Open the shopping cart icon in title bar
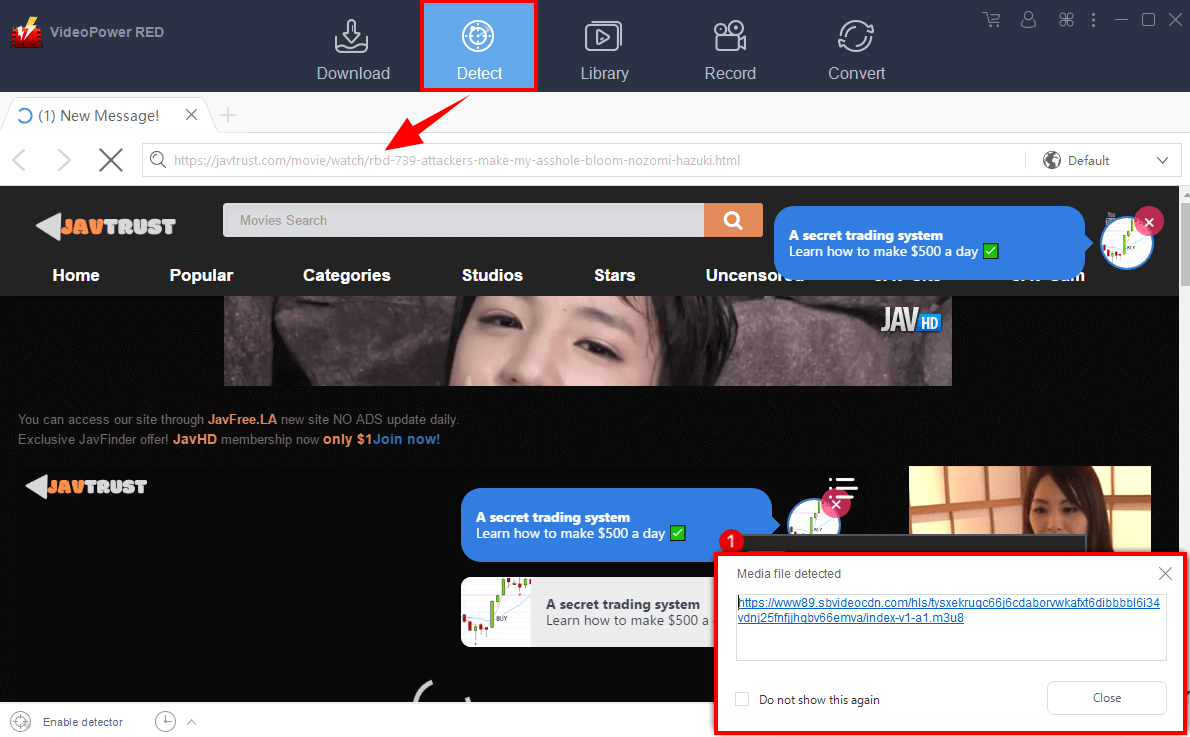Viewport: 1190px width, 737px height. coord(991,20)
